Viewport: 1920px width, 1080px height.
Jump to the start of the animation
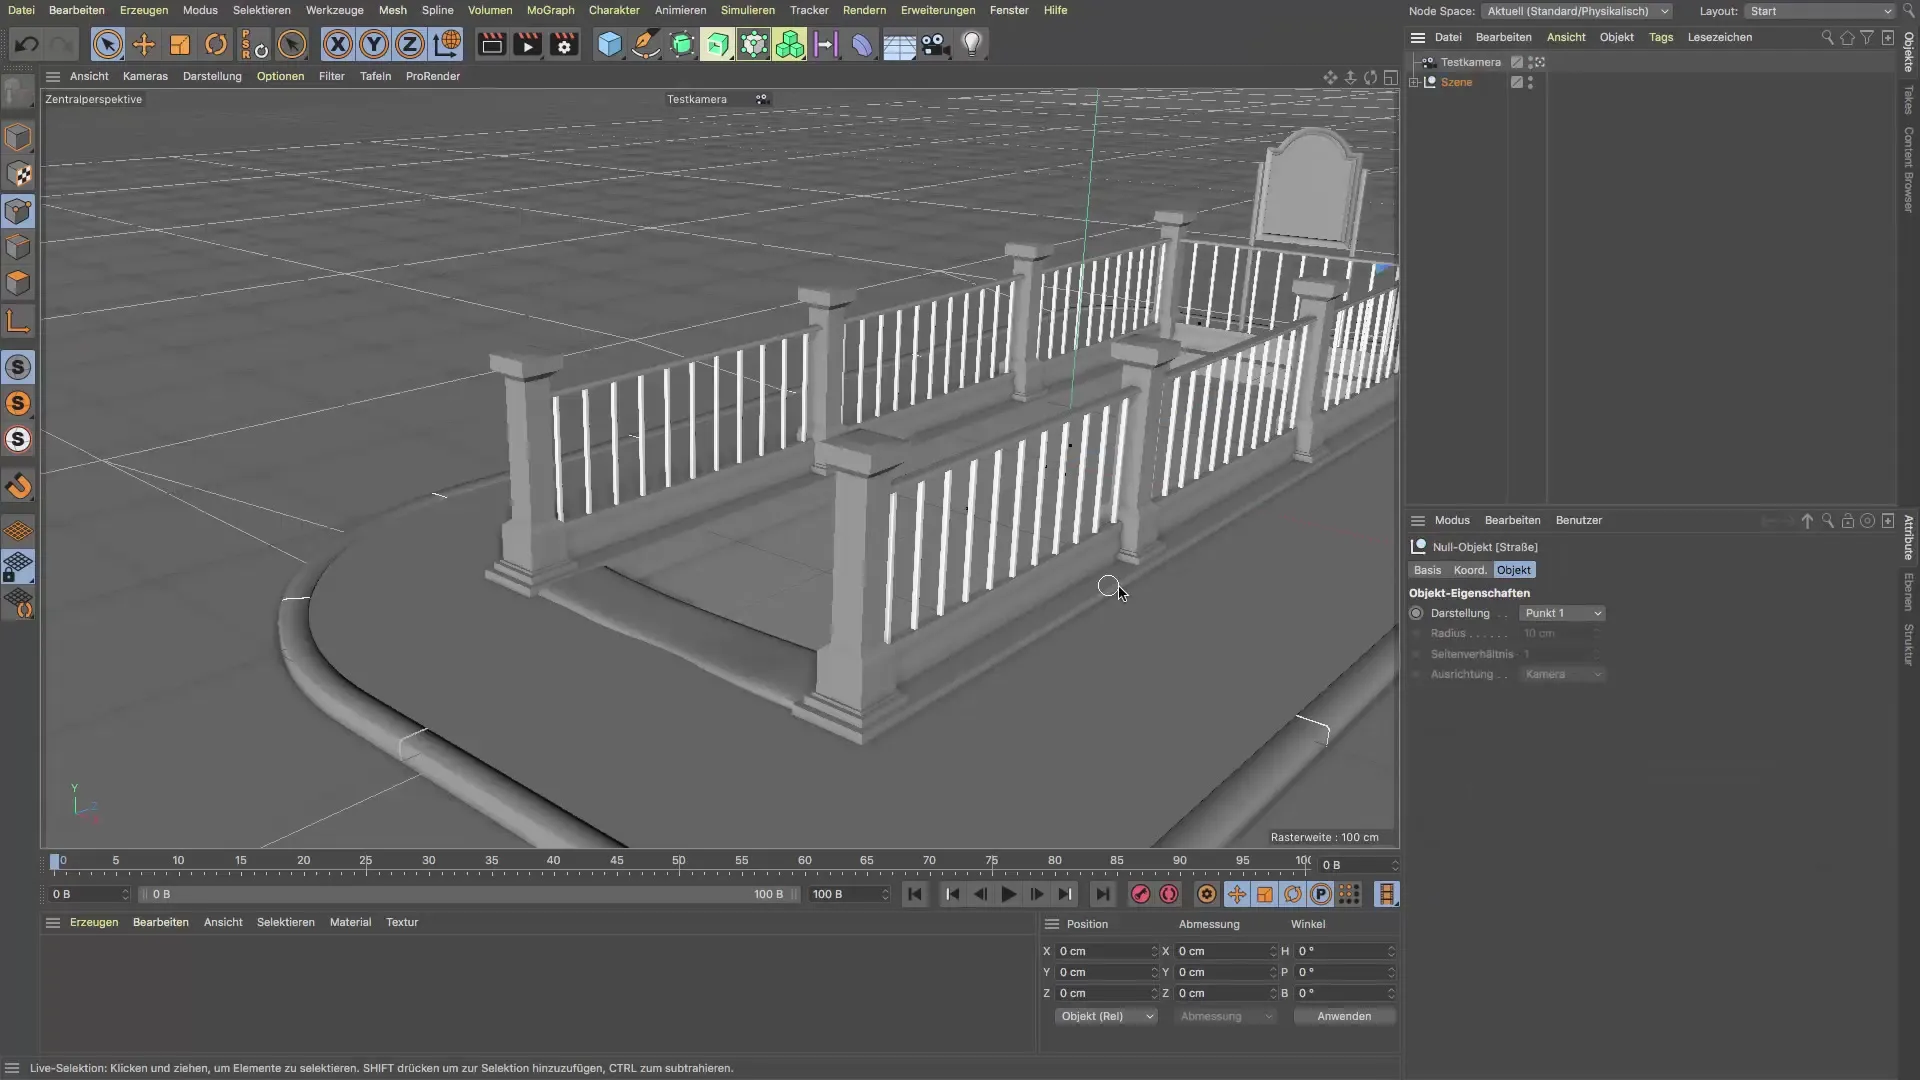coord(915,894)
